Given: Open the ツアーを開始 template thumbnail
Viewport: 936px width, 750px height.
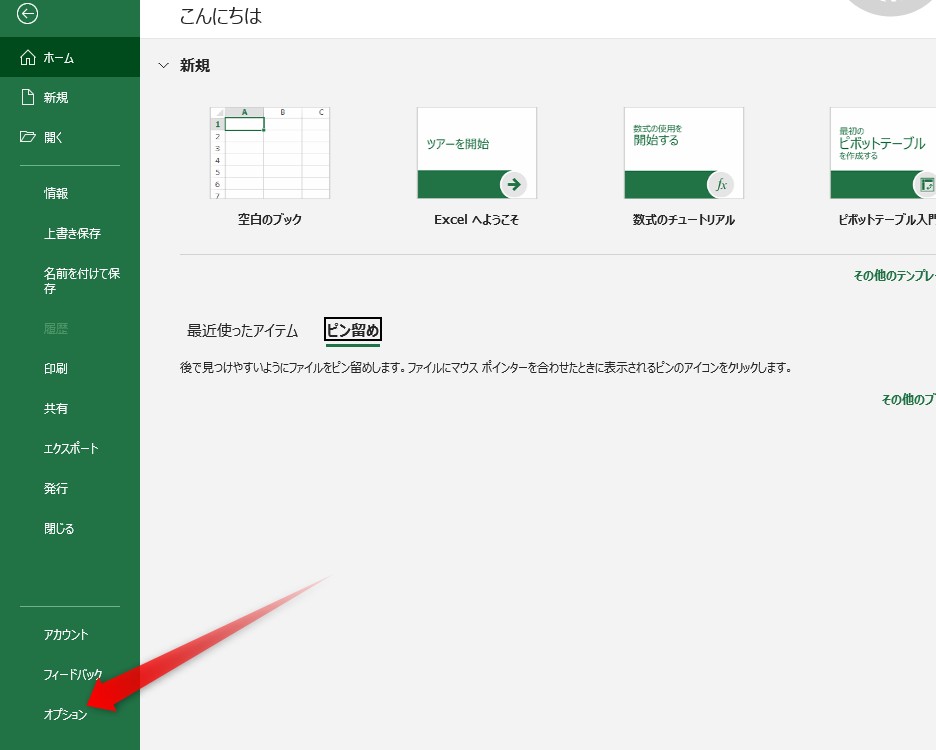Looking at the screenshot, I should click(x=477, y=153).
